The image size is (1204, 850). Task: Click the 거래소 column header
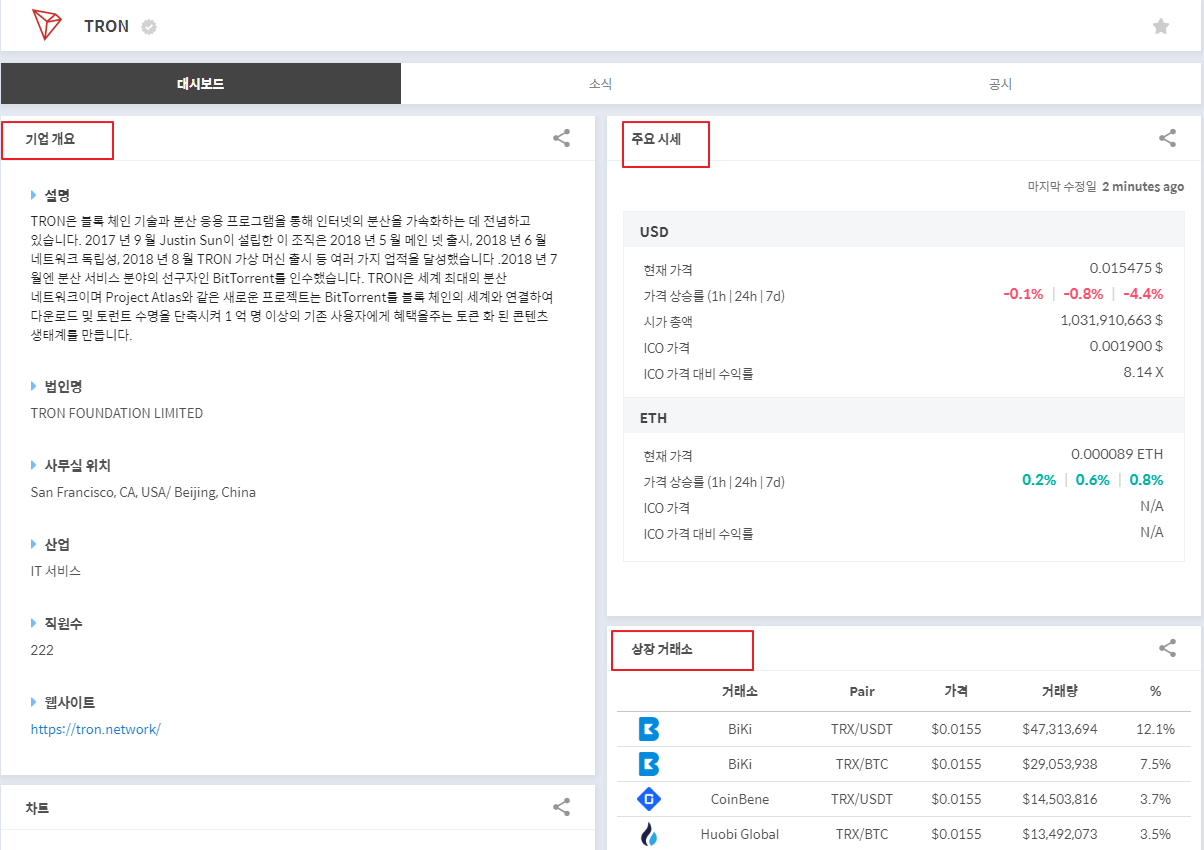pyautogui.click(x=739, y=691)
